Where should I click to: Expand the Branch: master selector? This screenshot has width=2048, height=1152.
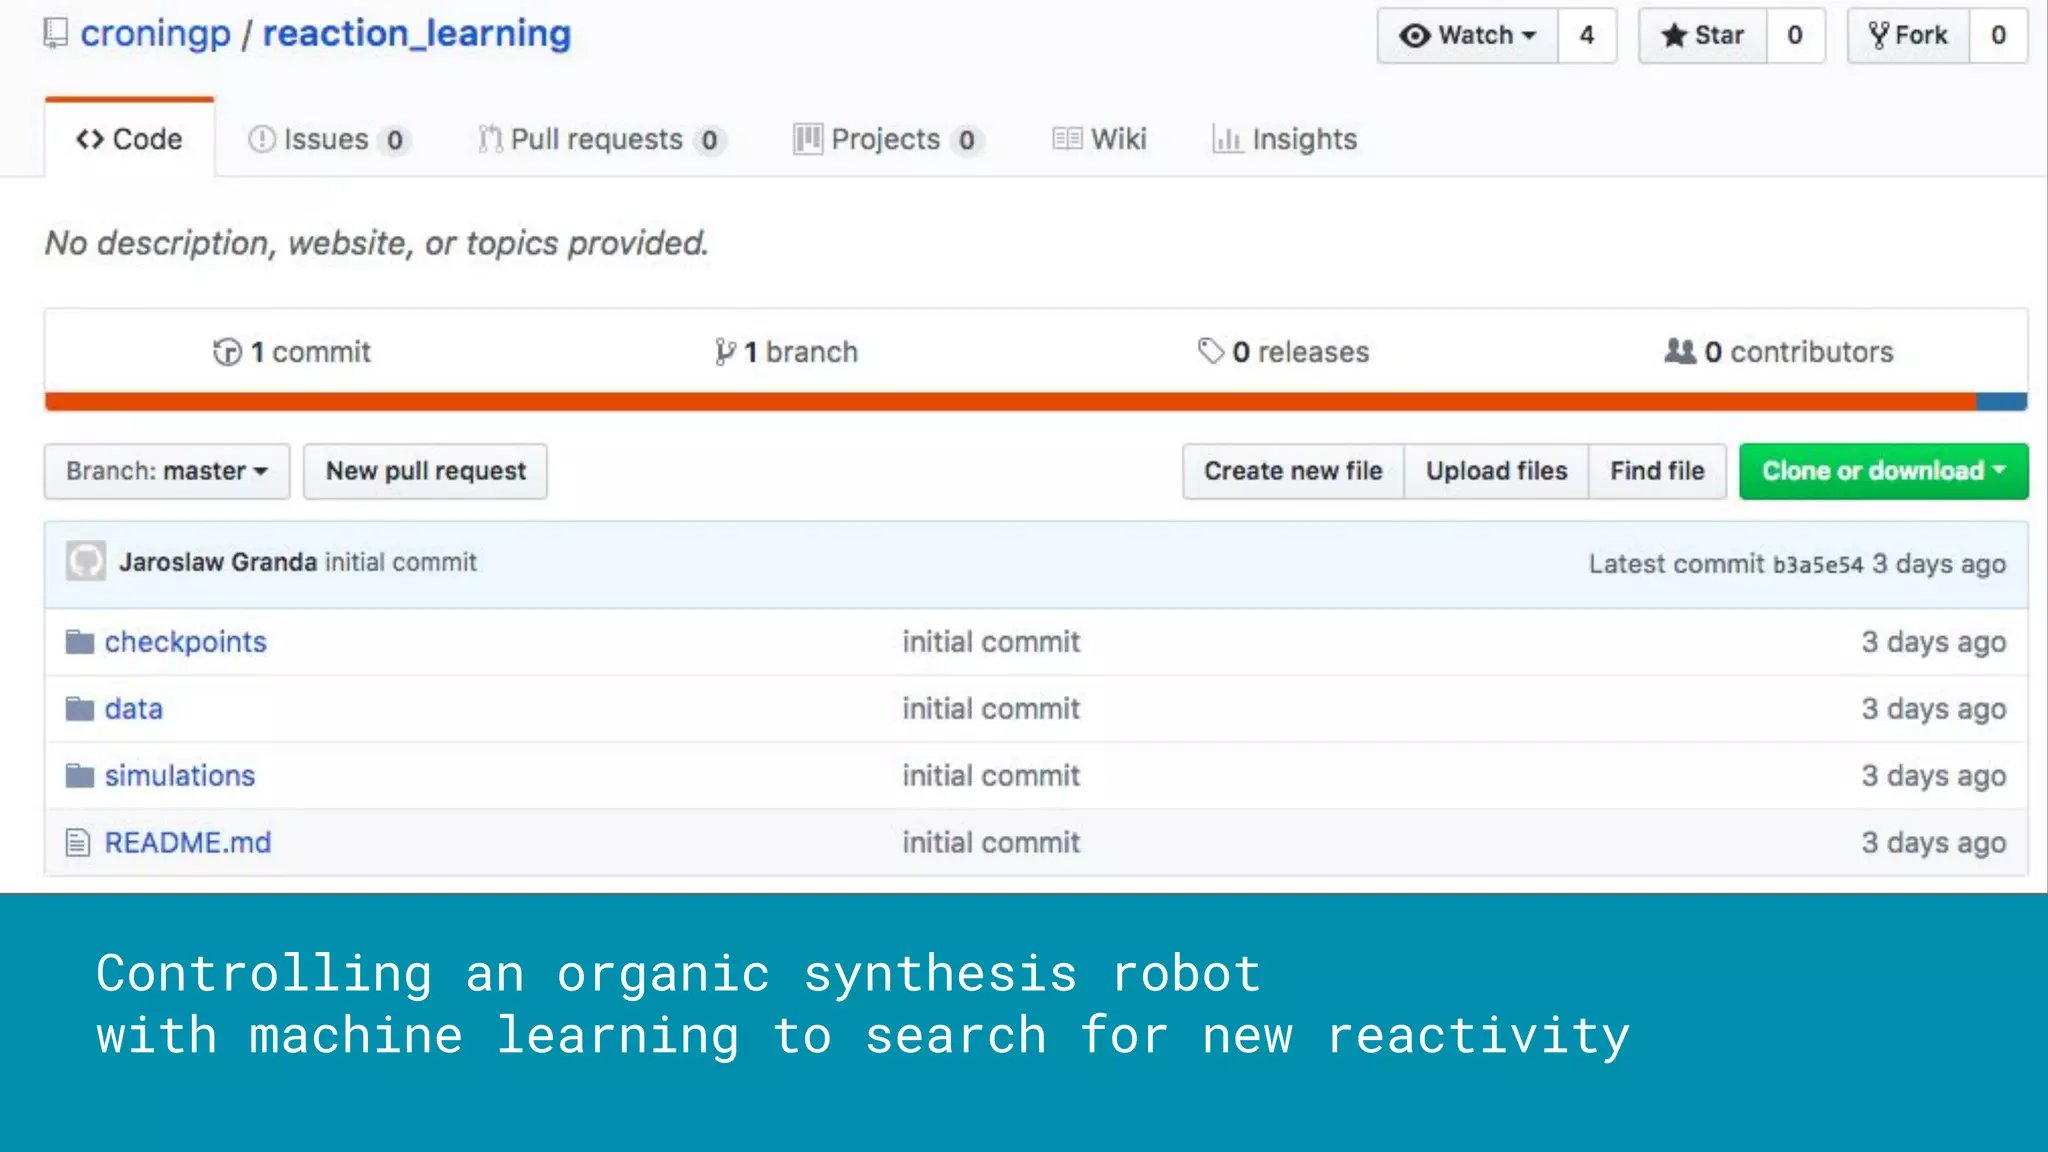[167, 471]
